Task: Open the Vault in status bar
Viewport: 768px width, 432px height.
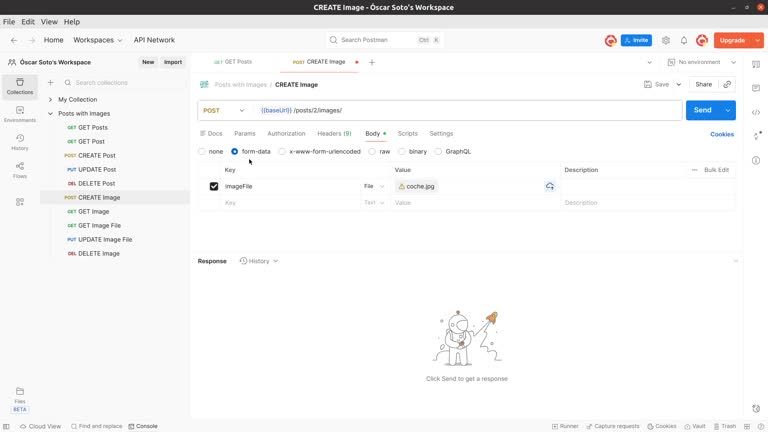Action: coord(695,426)
